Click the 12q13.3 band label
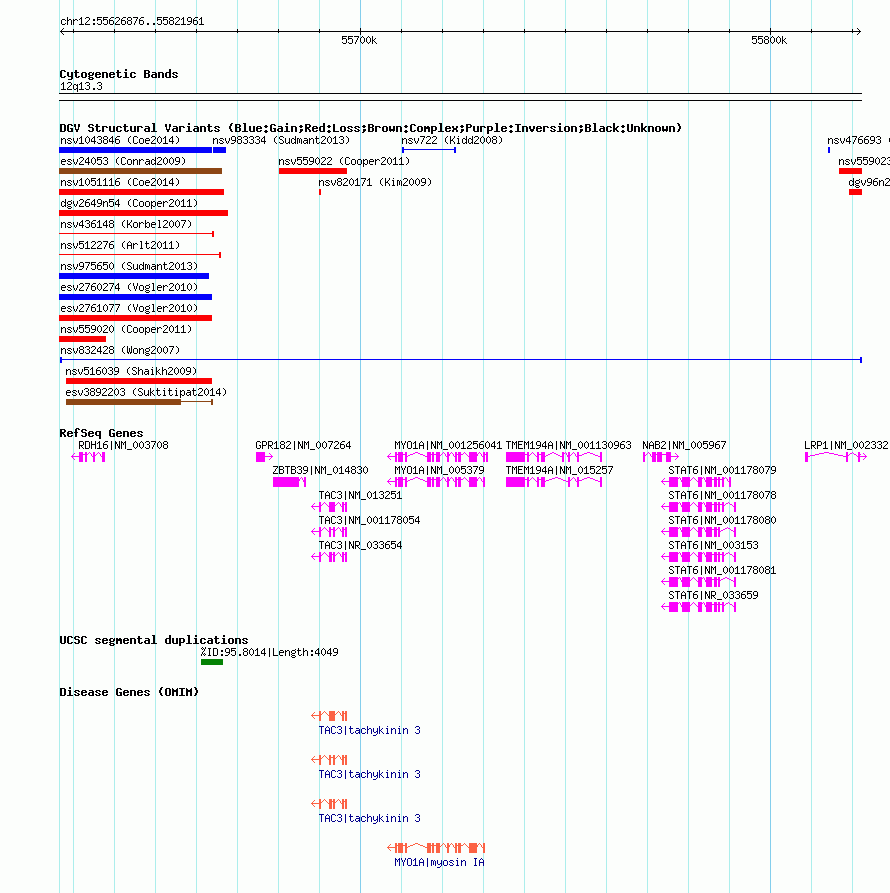The height and width of the screenshot is (893, 890). [81, 87]
